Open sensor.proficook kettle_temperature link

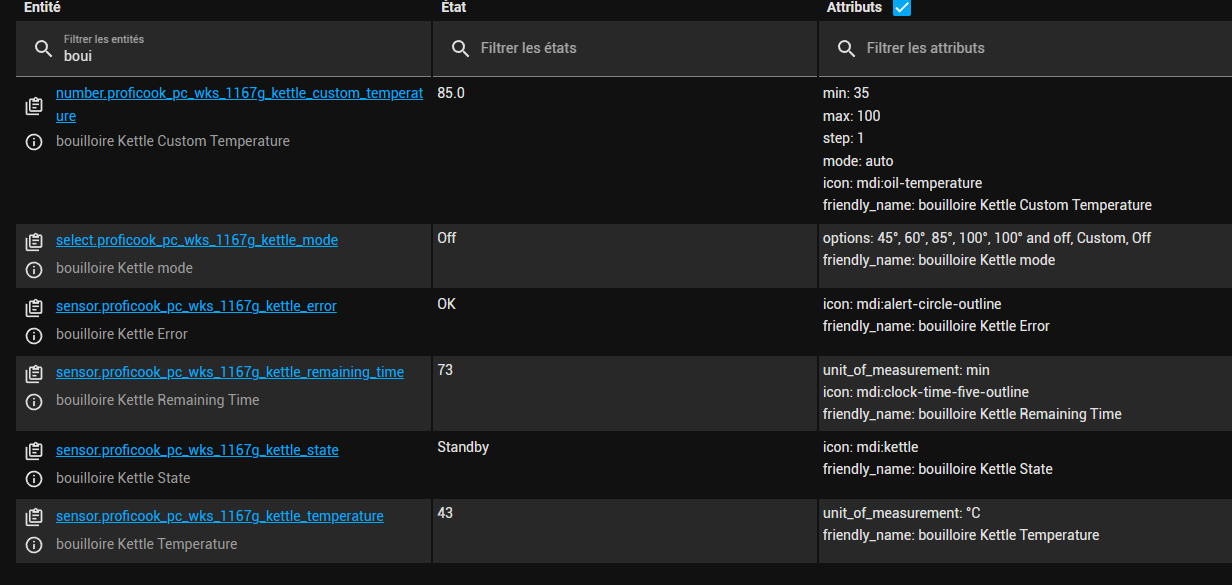point(220,516)
